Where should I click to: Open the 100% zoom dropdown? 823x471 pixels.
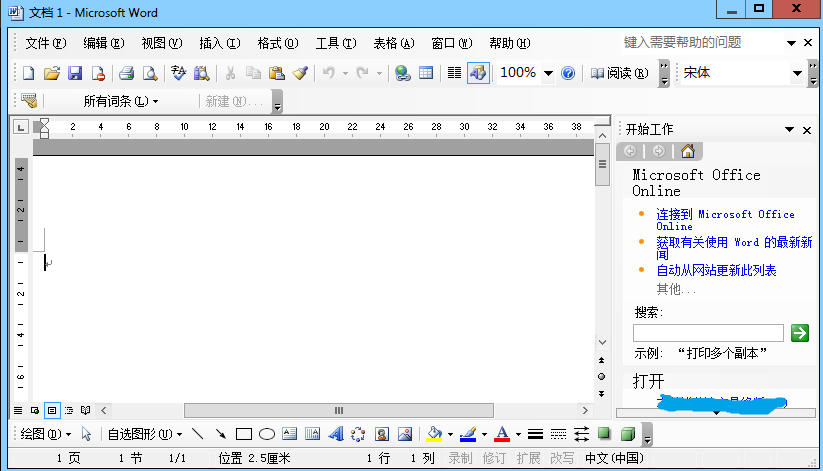click(x=548, y=73)
